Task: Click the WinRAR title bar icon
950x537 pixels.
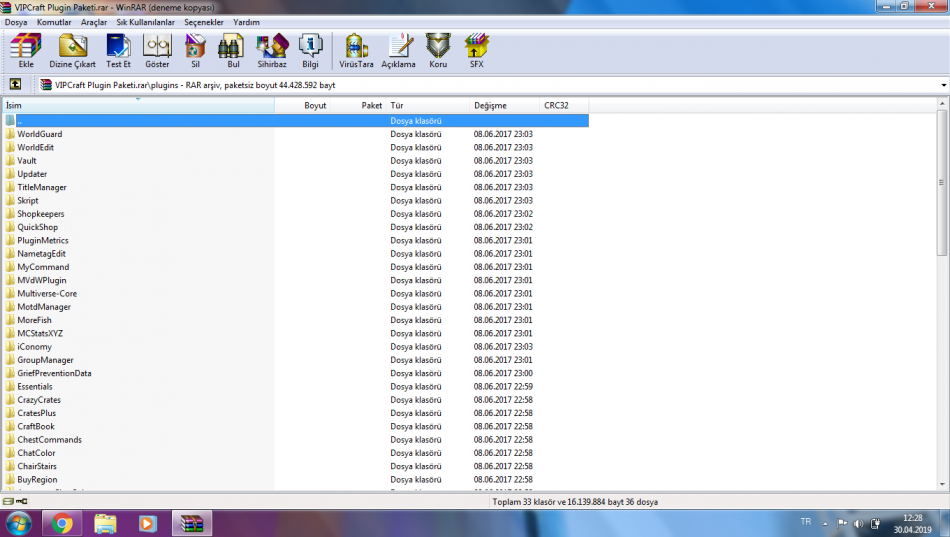Action: pyautogui.click(x=5, y=7)
